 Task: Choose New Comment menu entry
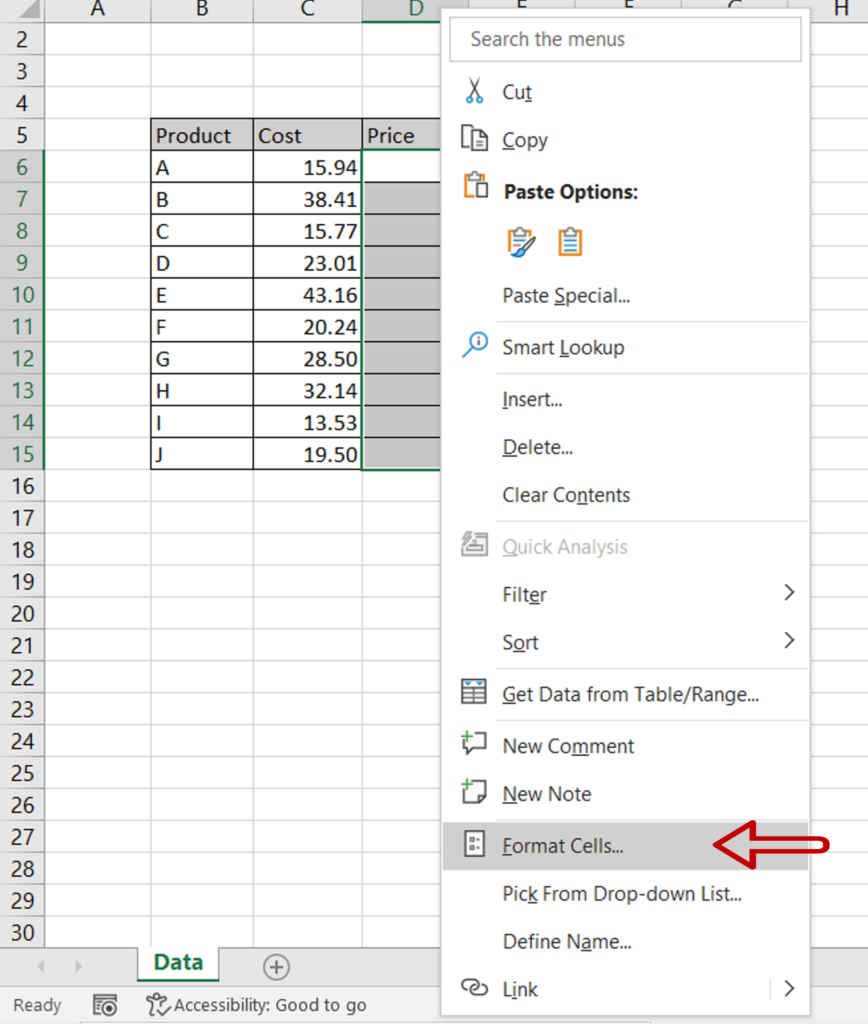pos(625,746)
